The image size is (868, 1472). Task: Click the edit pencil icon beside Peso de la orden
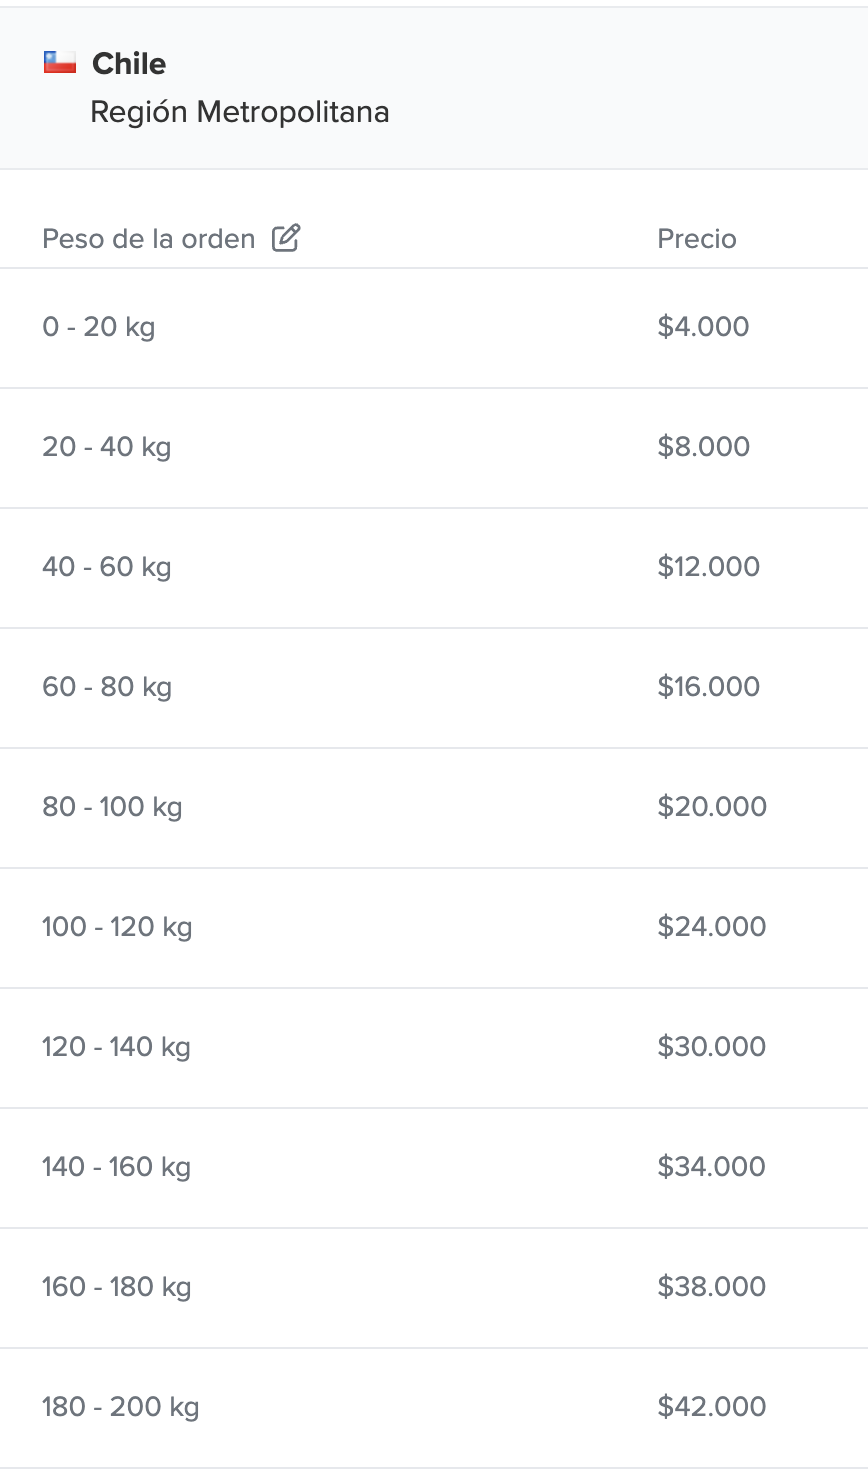point(286,238)
